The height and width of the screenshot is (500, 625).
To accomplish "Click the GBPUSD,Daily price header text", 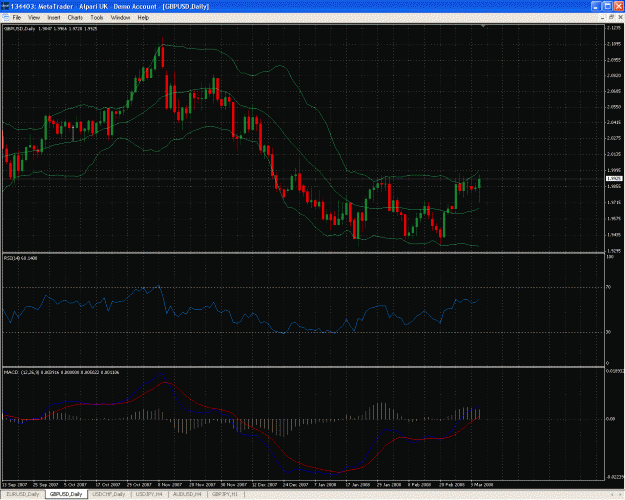I will point(50,28).
